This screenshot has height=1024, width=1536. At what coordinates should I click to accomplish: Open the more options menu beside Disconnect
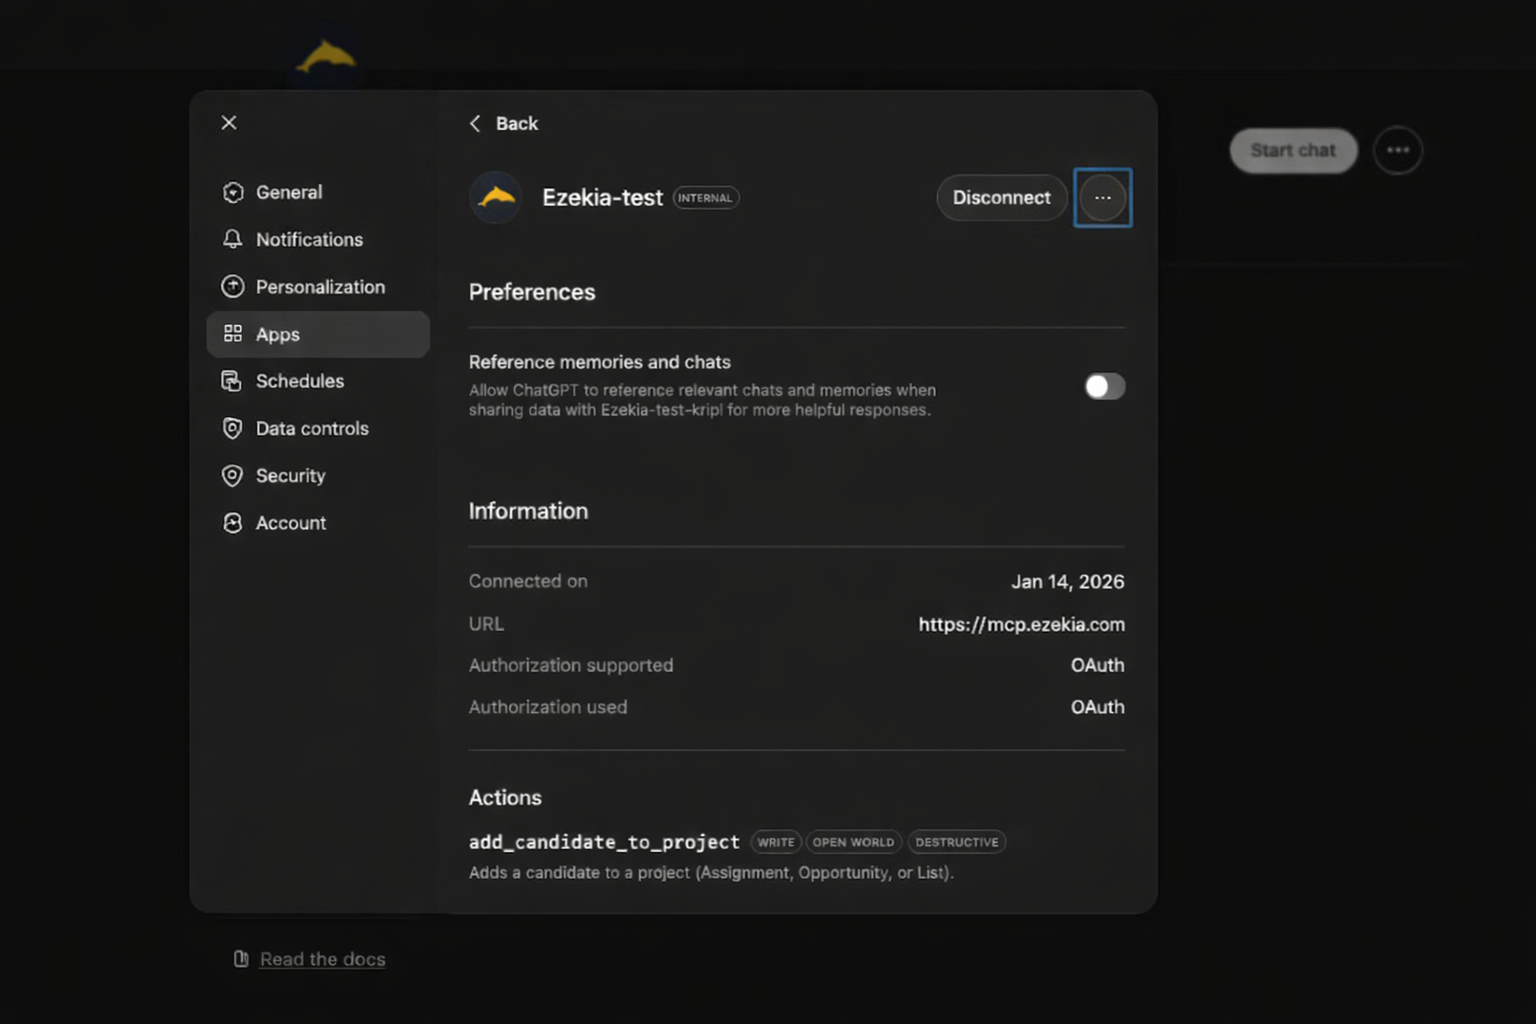pyautogui.click(x=1102, y=198)
